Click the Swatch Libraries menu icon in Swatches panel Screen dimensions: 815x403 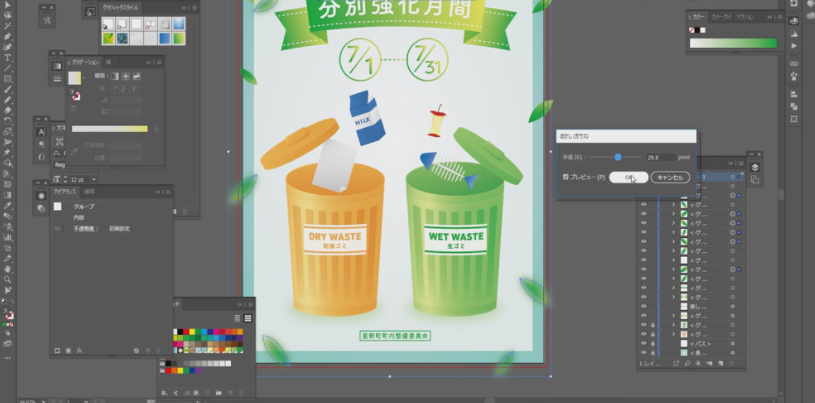(x=164, y=393)
